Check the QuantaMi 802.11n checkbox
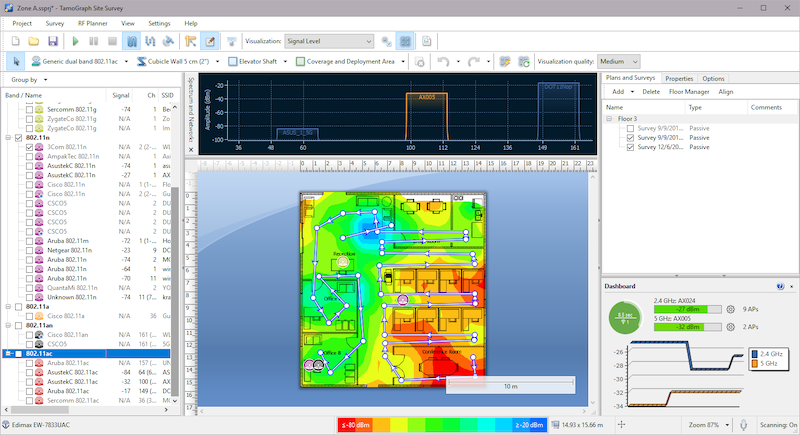Image resolution: width=800 pixels, height=435 pixels. (29, 288)
